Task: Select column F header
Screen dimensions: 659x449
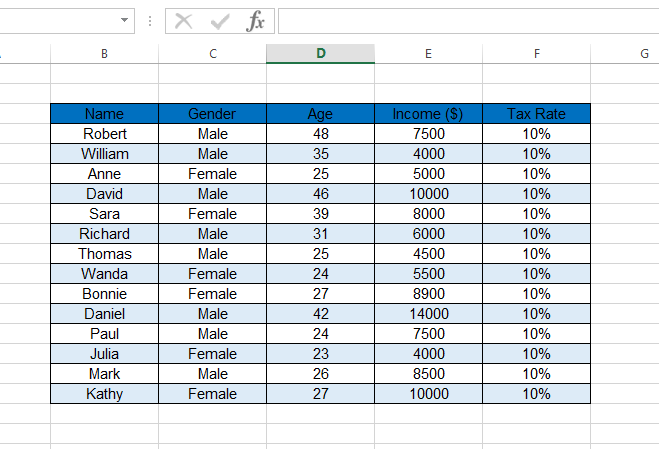Action: click(536, 53)
